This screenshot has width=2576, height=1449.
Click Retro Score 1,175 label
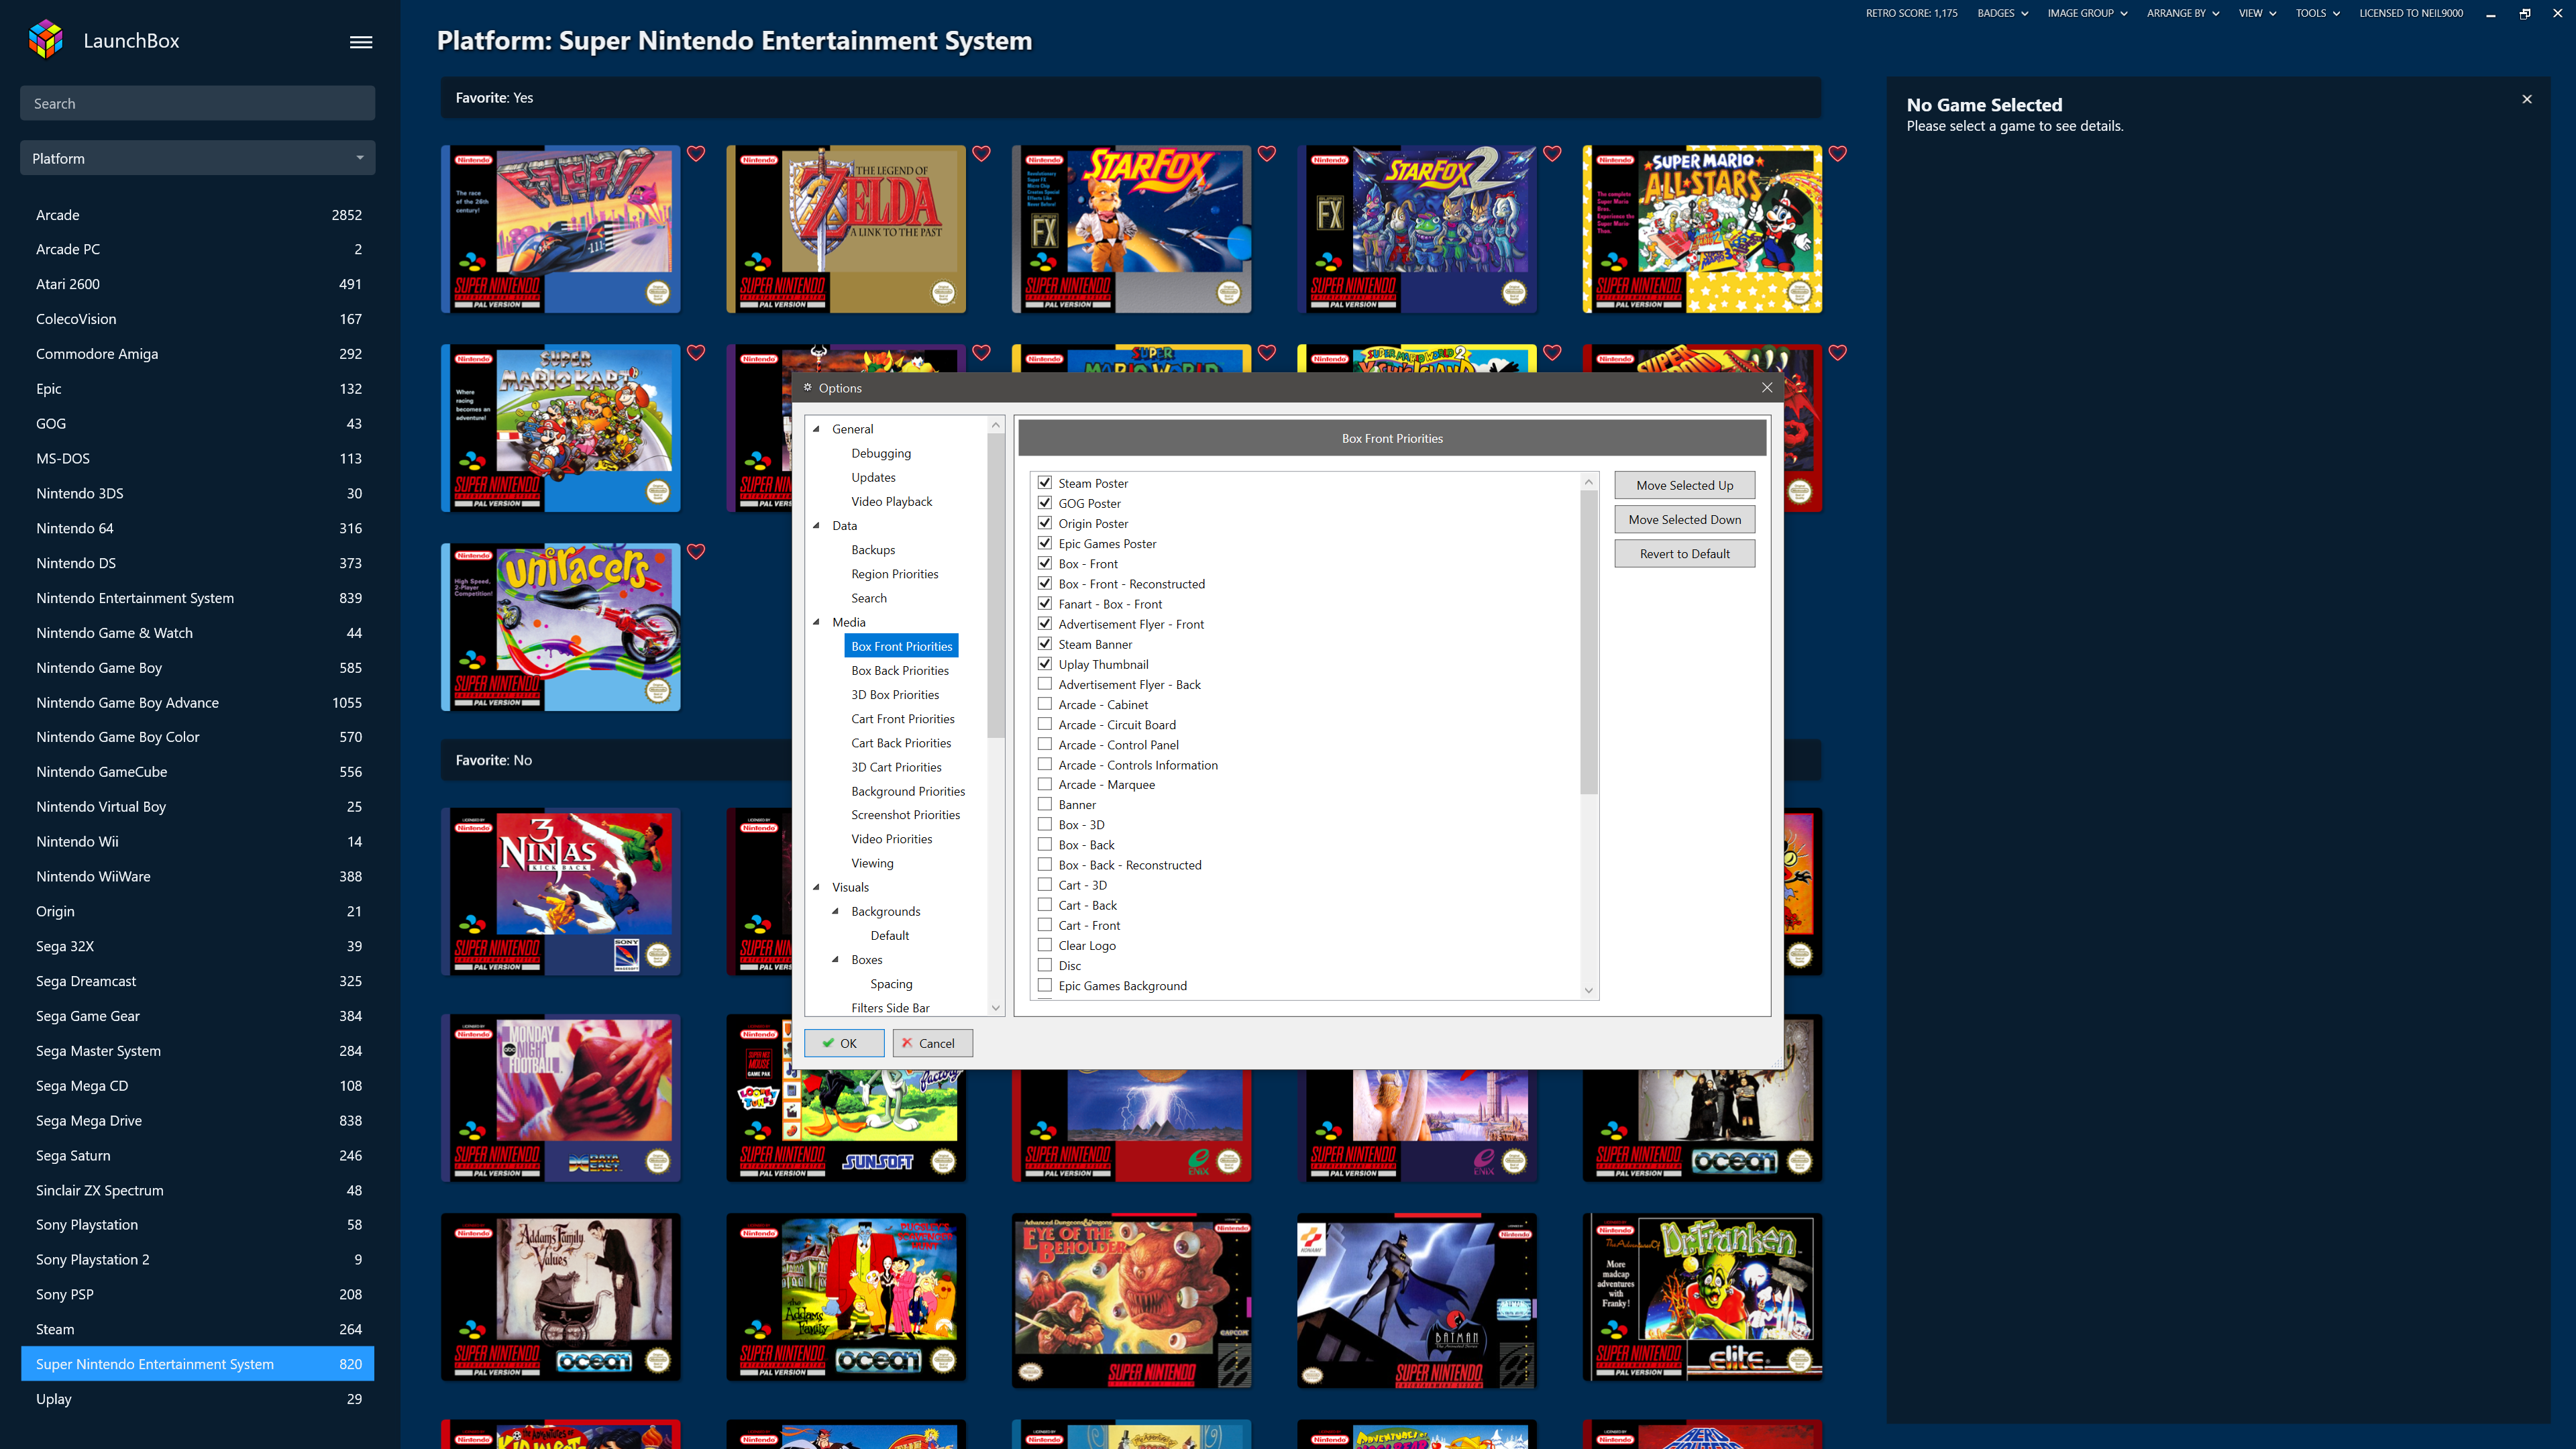(1911, 13)
